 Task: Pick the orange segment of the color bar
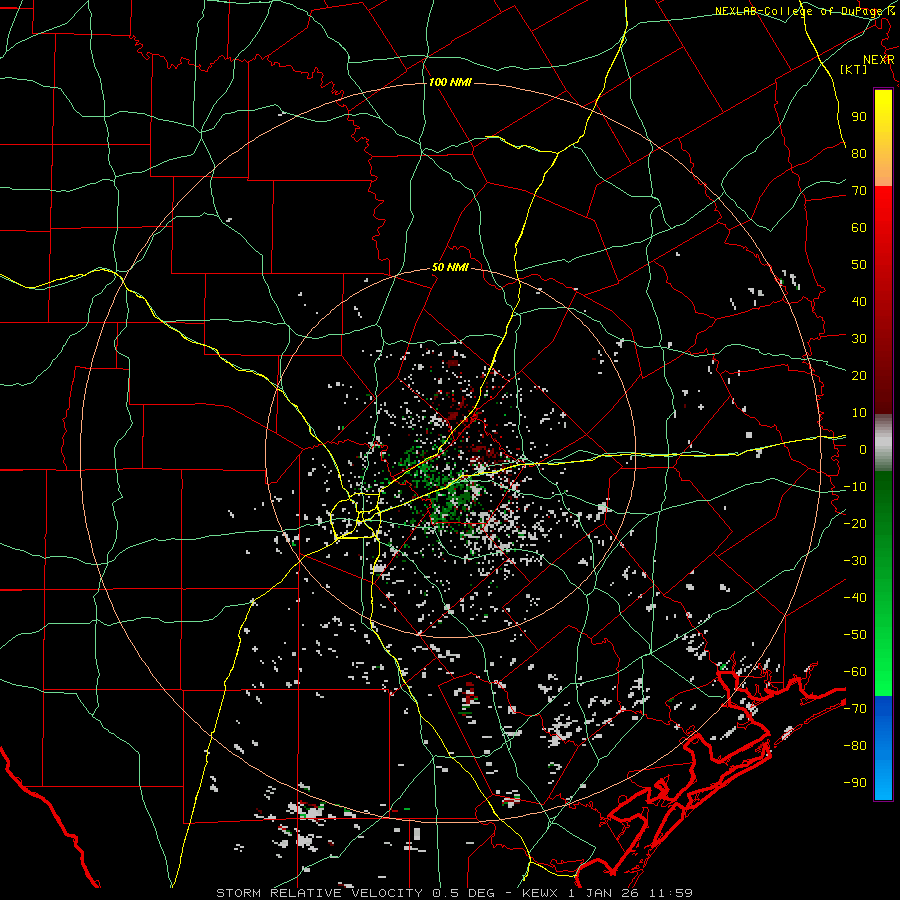click(883, 167)
